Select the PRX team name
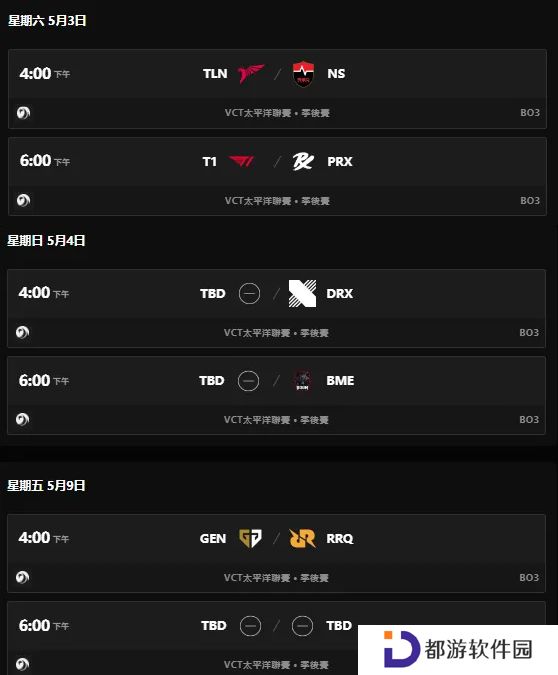The height and width of the screenshot is (675, 558). (340, 161)
